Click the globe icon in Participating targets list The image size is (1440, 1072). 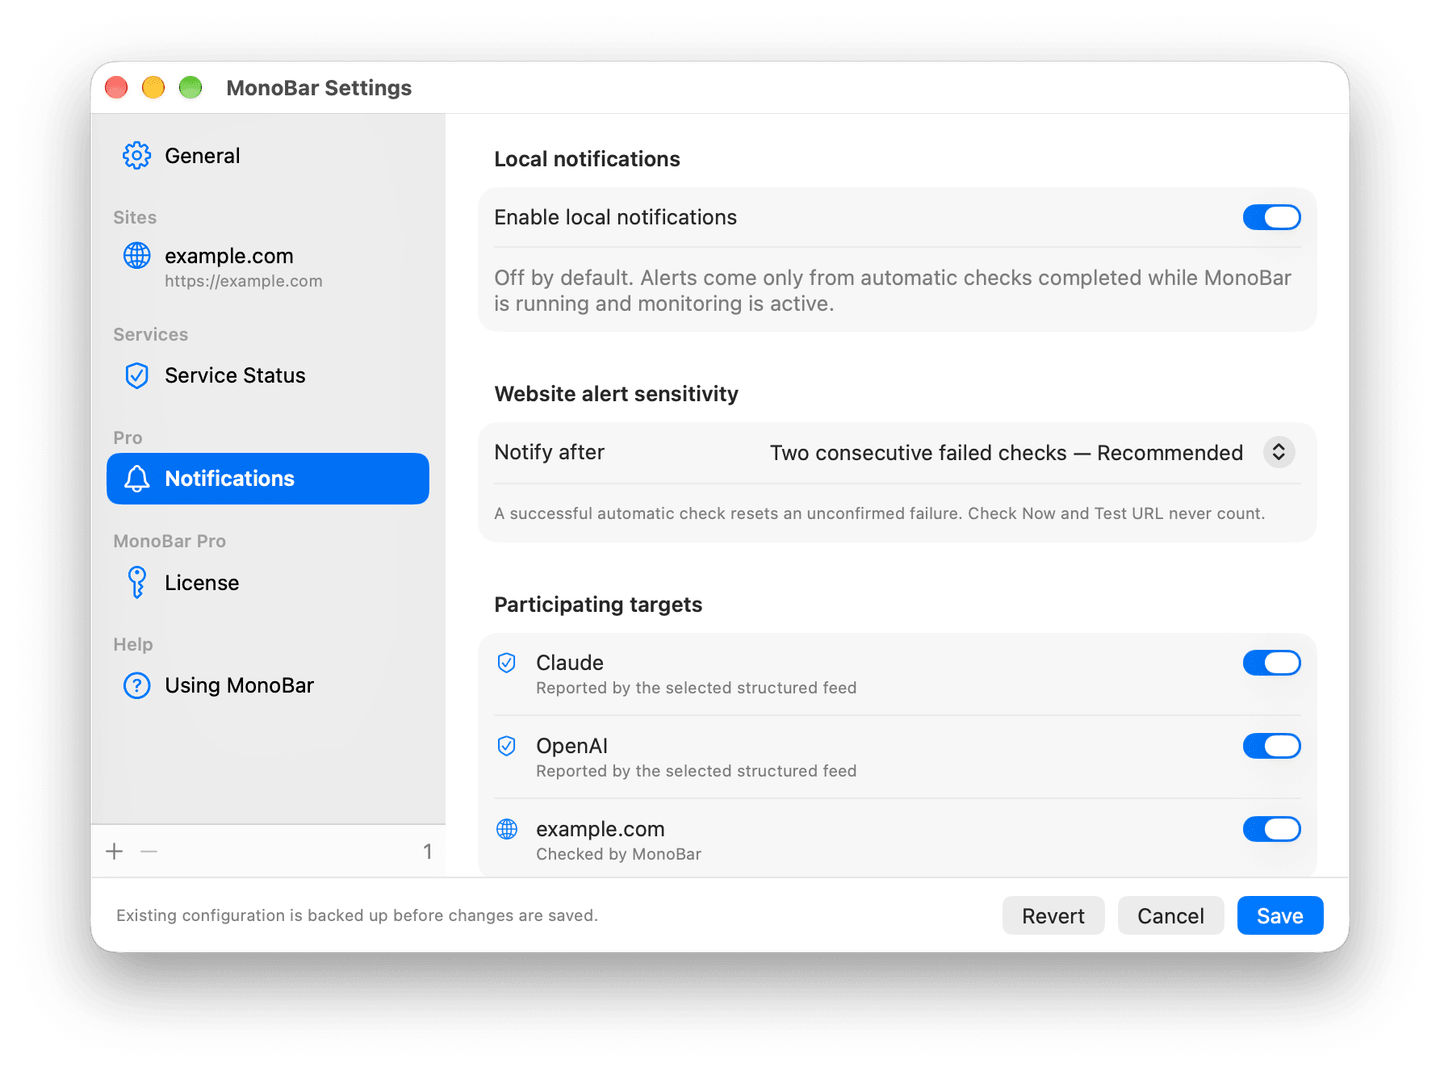[x=507, y=829]
